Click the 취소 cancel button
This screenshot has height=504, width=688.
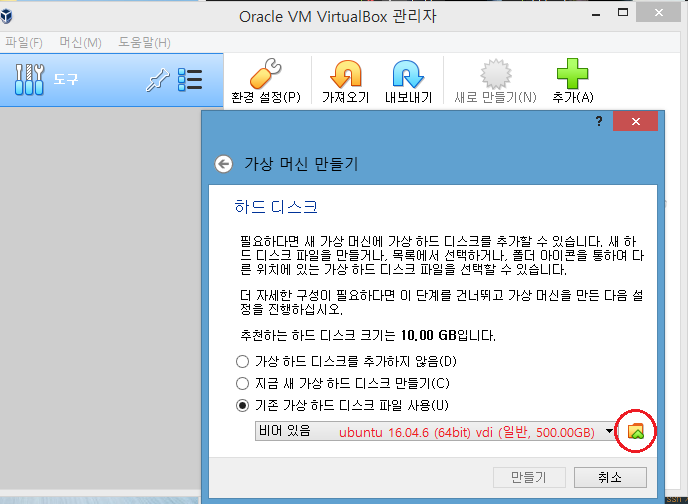pos(610,477)
